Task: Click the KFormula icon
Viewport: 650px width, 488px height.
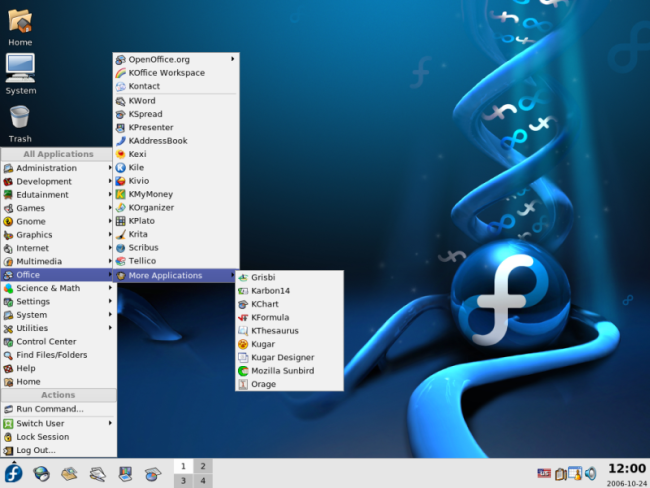Action: pos(243,318)
